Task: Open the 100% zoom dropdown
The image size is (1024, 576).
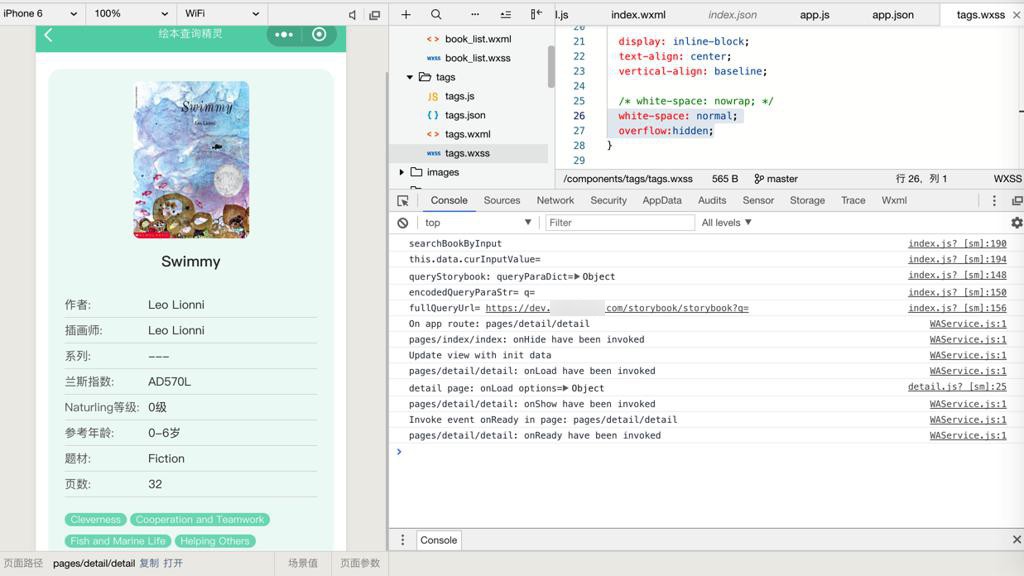Action: point(131,14)
